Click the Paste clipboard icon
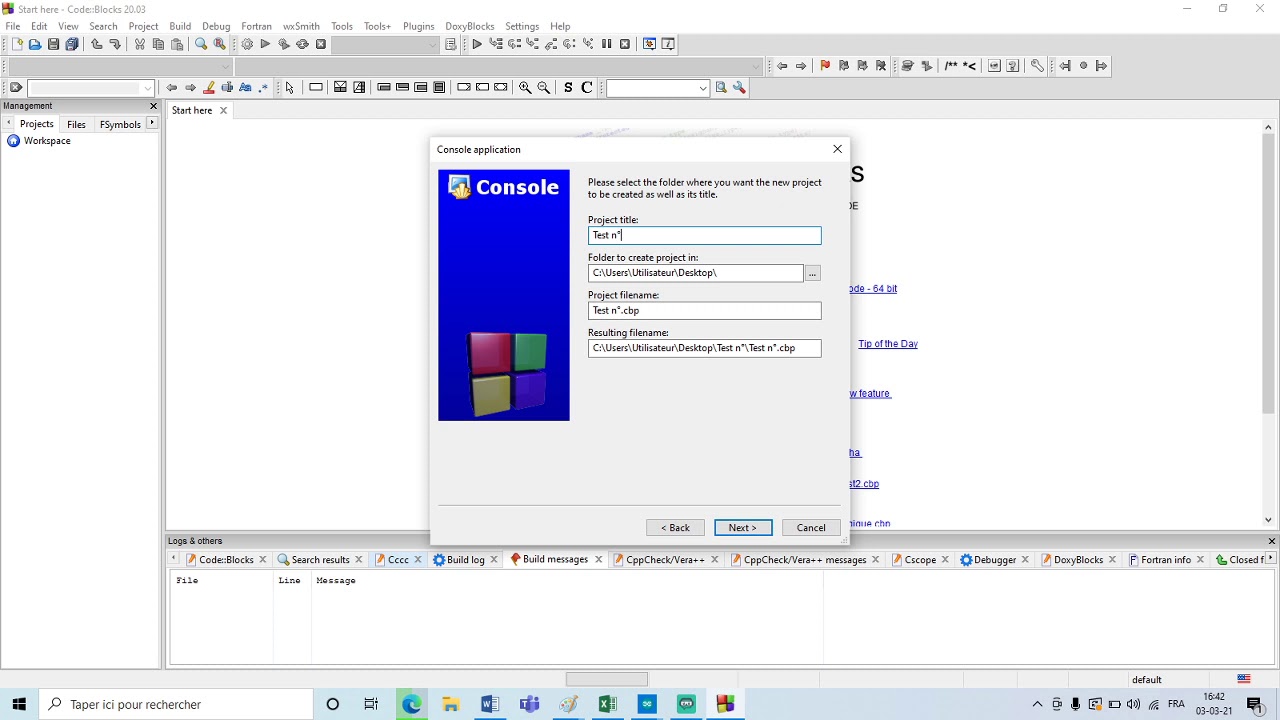1280x720 pixels. (x=177, y=44)
